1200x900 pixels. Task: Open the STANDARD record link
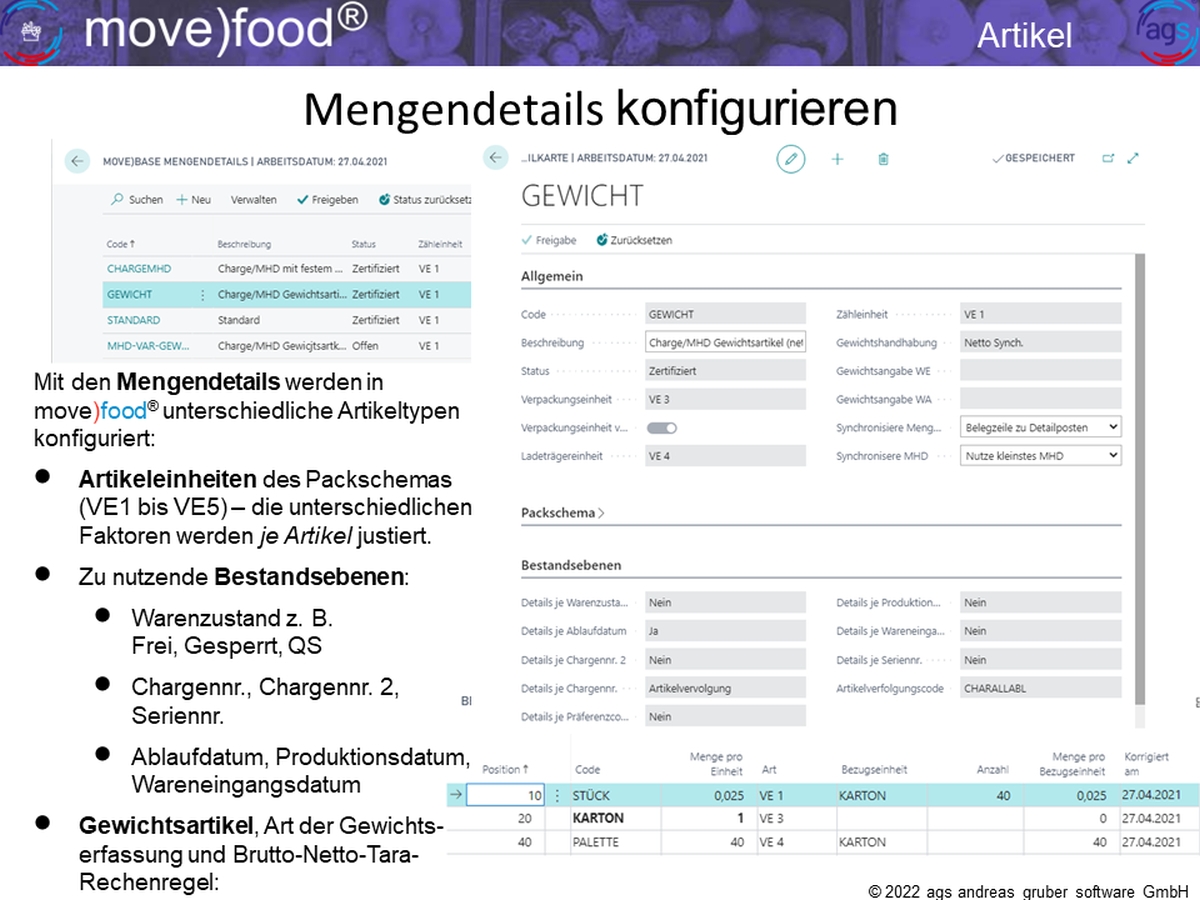133,321
